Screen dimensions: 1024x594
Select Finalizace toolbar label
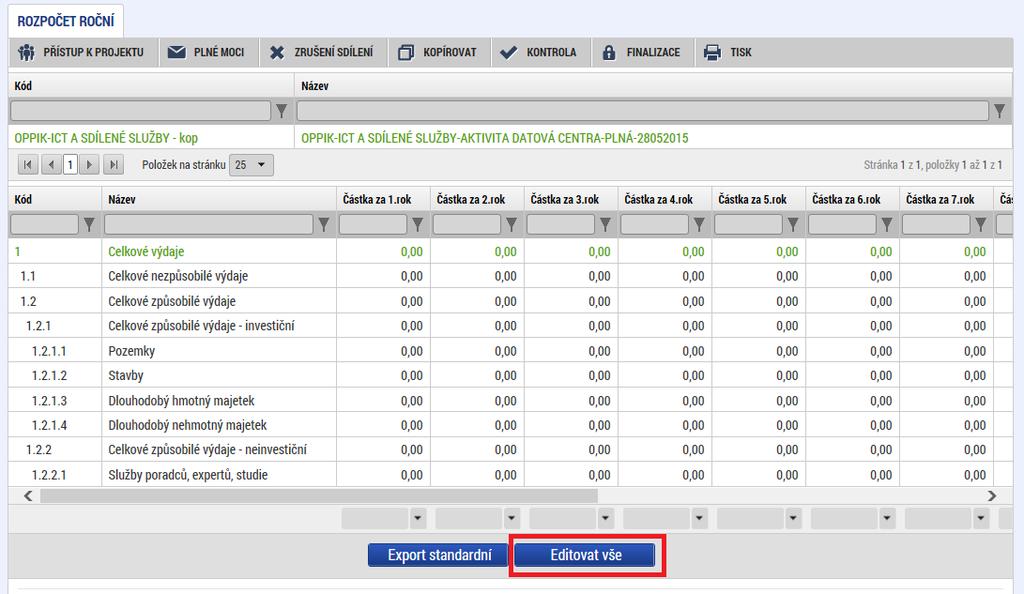click(x=653, y=52)
